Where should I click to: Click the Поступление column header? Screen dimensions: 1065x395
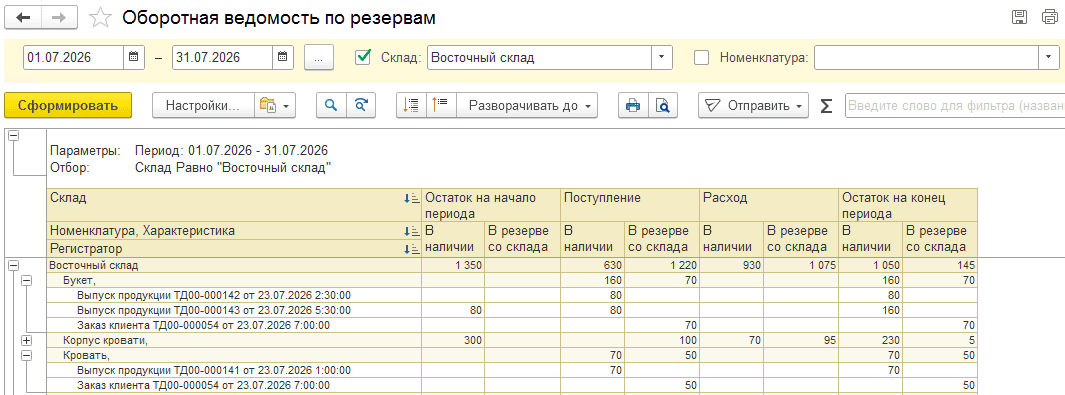[630, 205]
